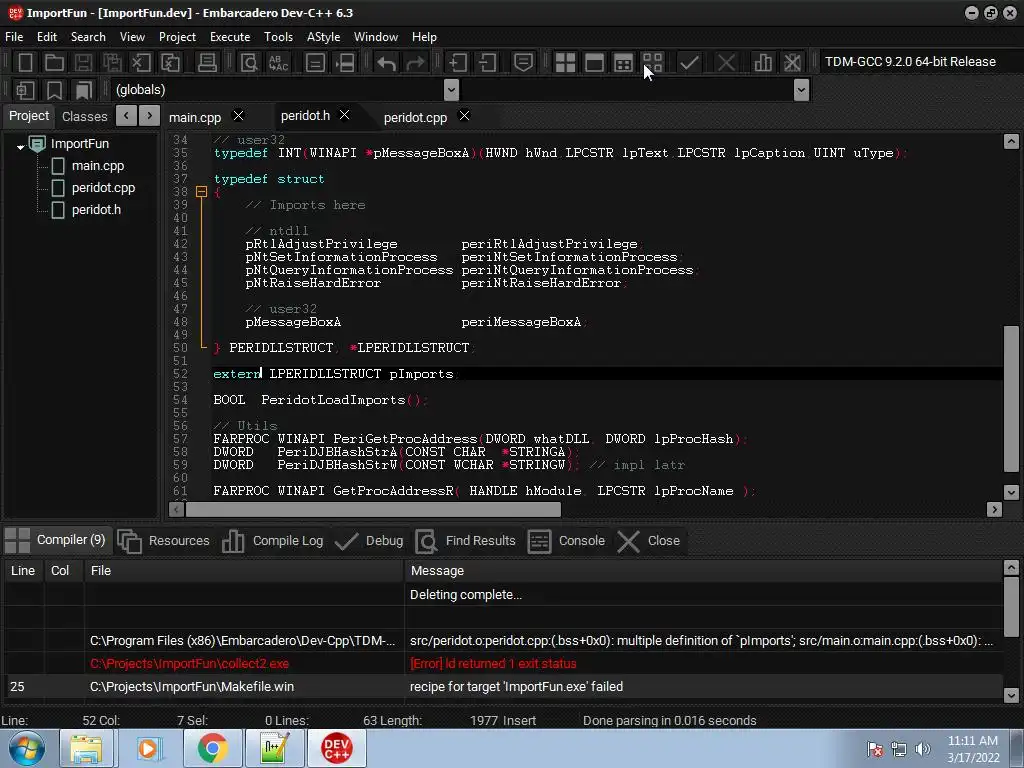Select peridot.h in project tree
The image size is (1024, 768).
click(x=96, y=210)
